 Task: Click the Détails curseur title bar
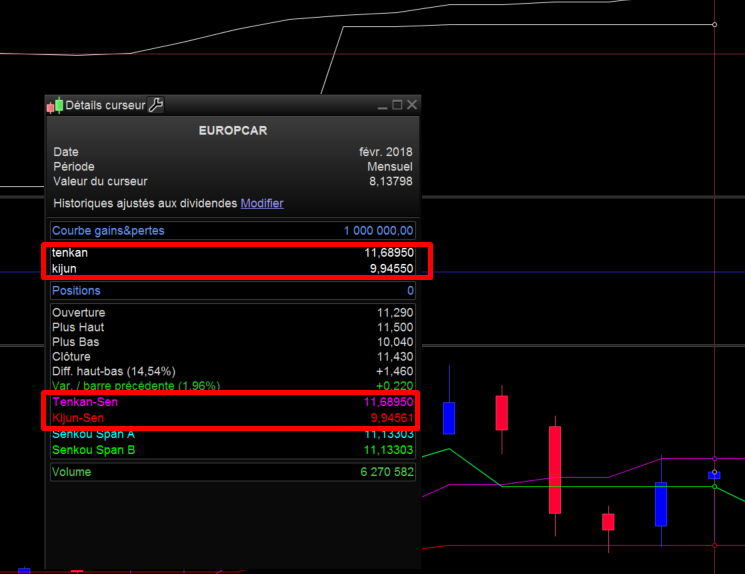233,105
